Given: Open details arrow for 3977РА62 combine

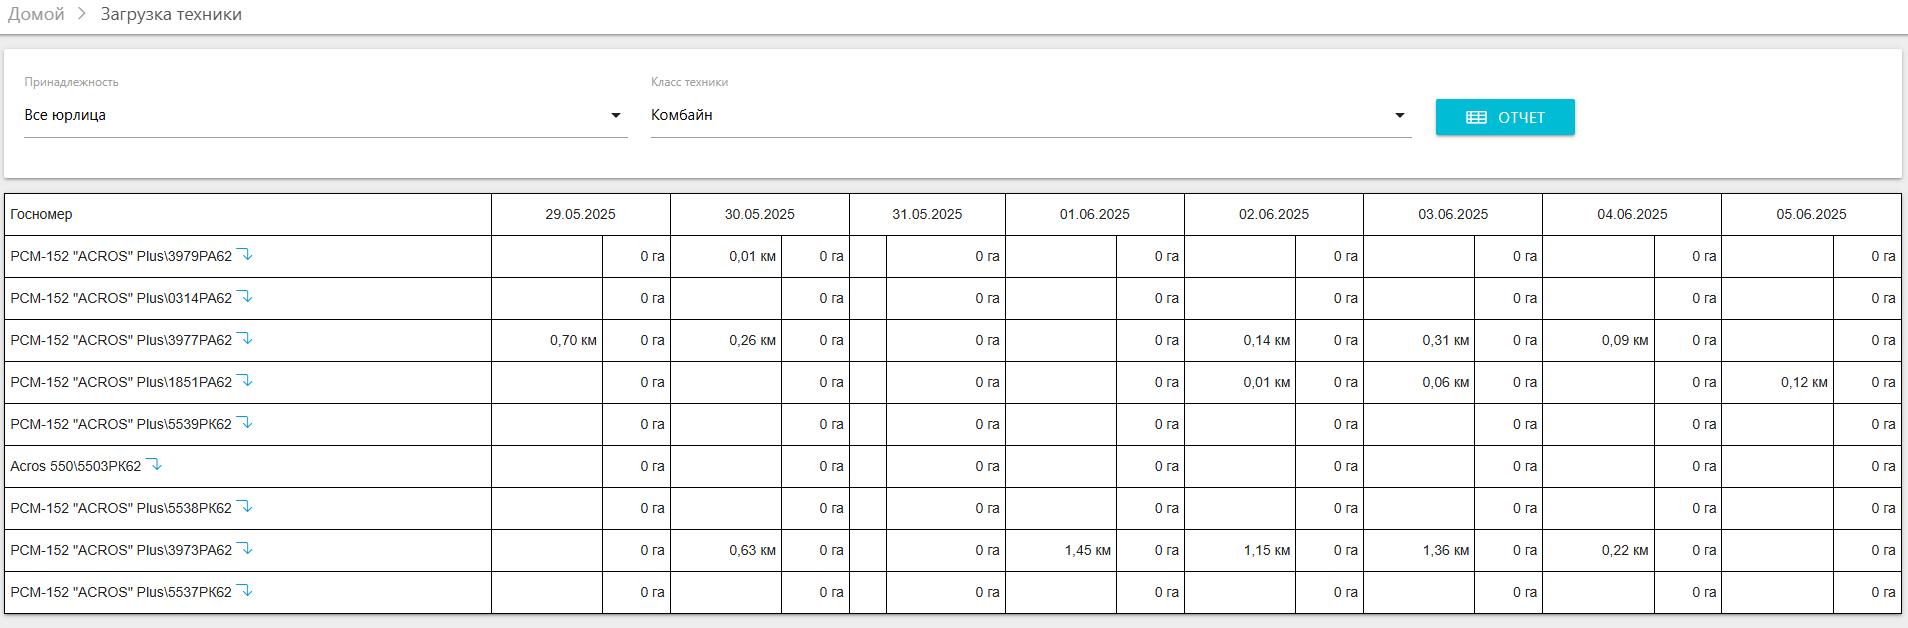Looking at the screenshot, I should pyautogui.click(x=245, y=339).
